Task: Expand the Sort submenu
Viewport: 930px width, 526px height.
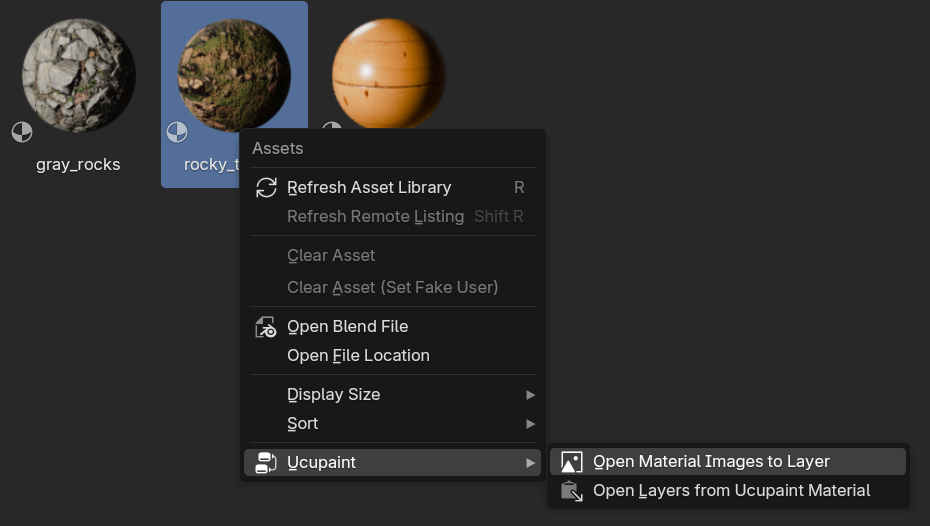Action: coord(393,424)
